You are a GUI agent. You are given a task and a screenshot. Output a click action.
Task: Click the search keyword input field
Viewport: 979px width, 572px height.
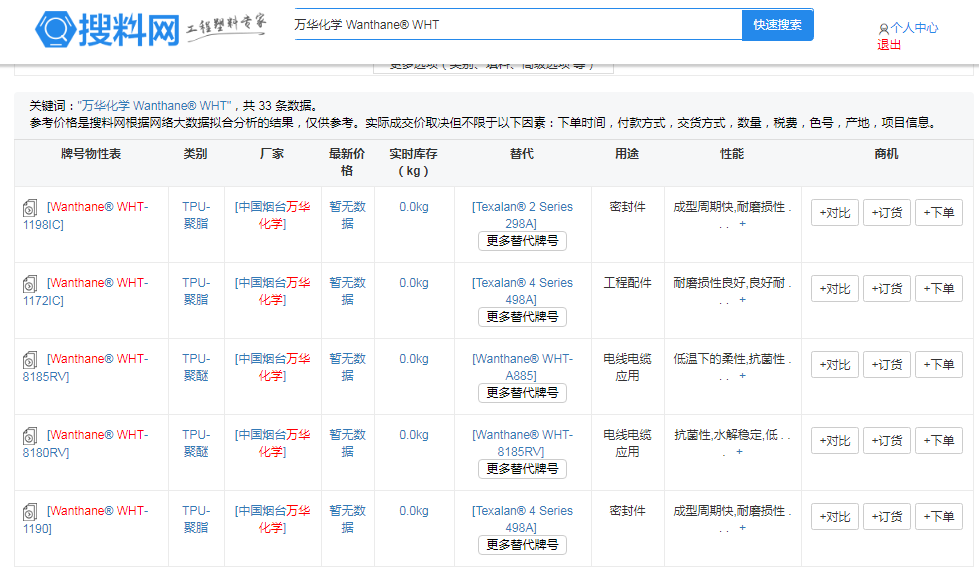pos(515,25)
